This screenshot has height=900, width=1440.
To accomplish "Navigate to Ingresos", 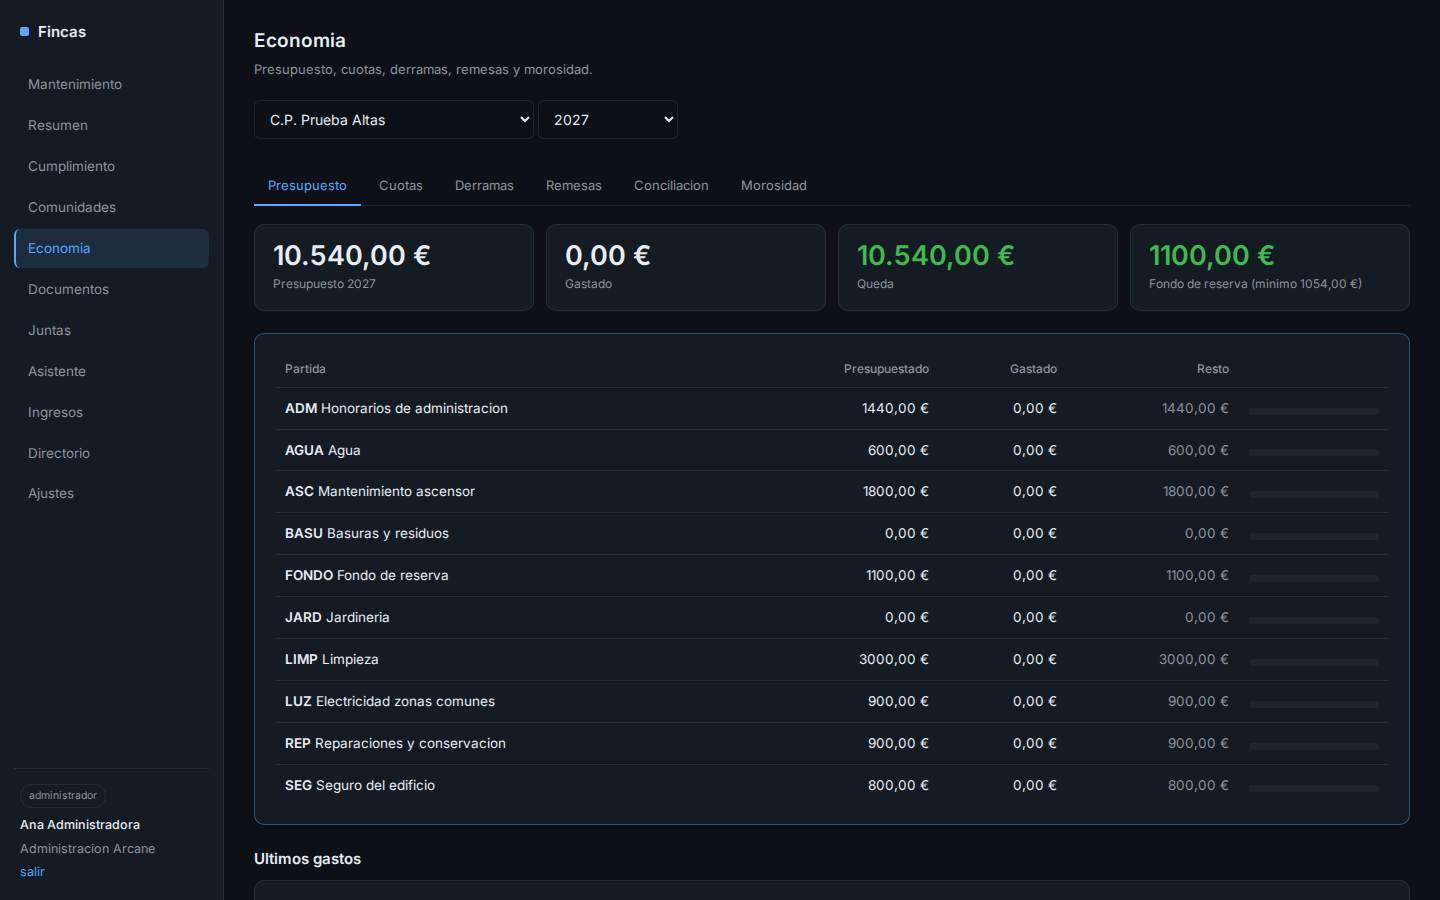I will 111,412.
